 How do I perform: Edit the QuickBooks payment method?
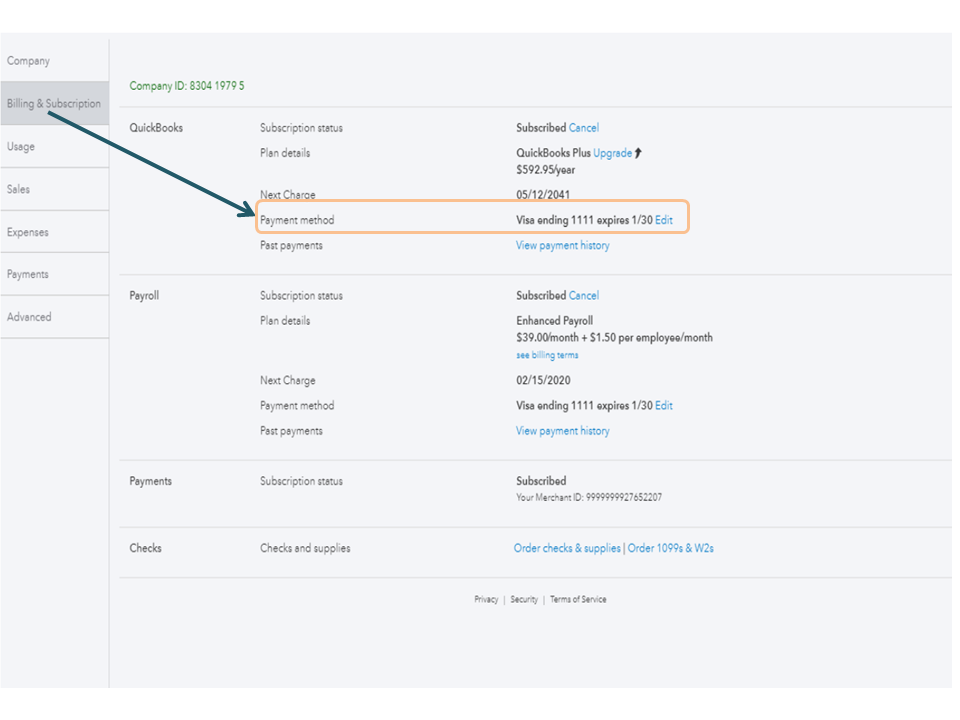pyautogui.click(x=664, y=220)
